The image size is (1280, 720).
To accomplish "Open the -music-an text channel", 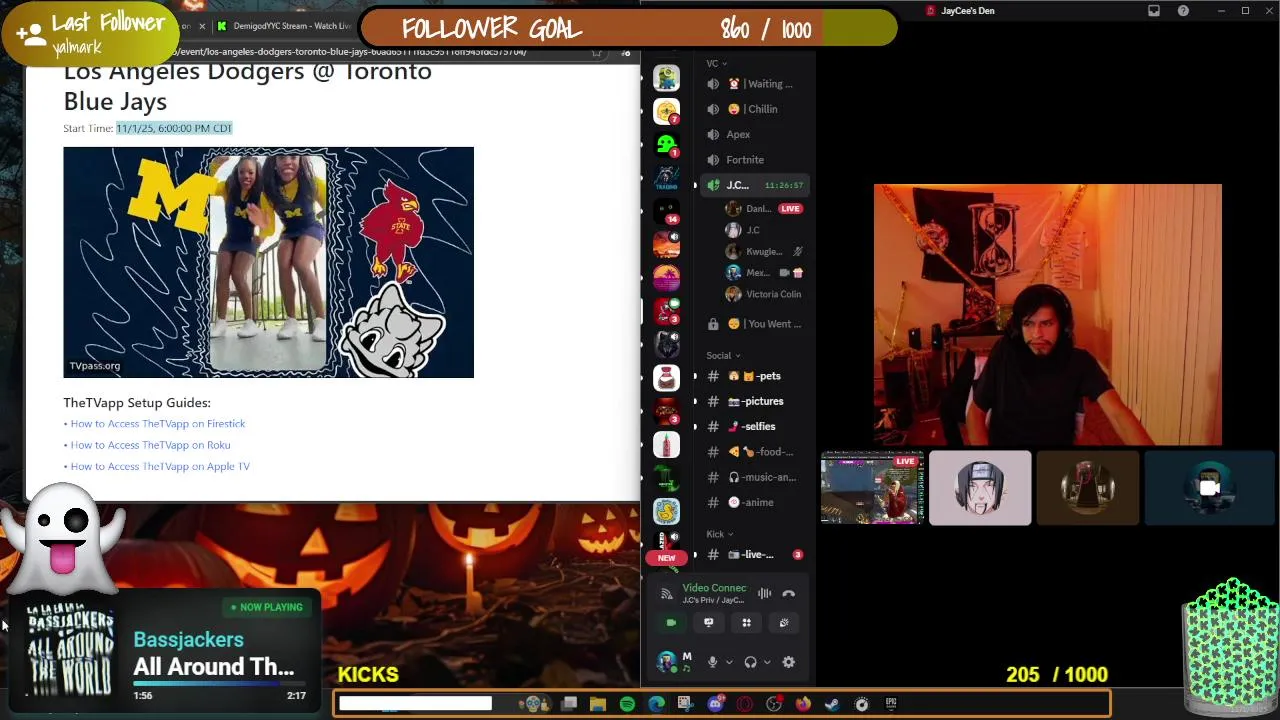I will pos(753,477).
